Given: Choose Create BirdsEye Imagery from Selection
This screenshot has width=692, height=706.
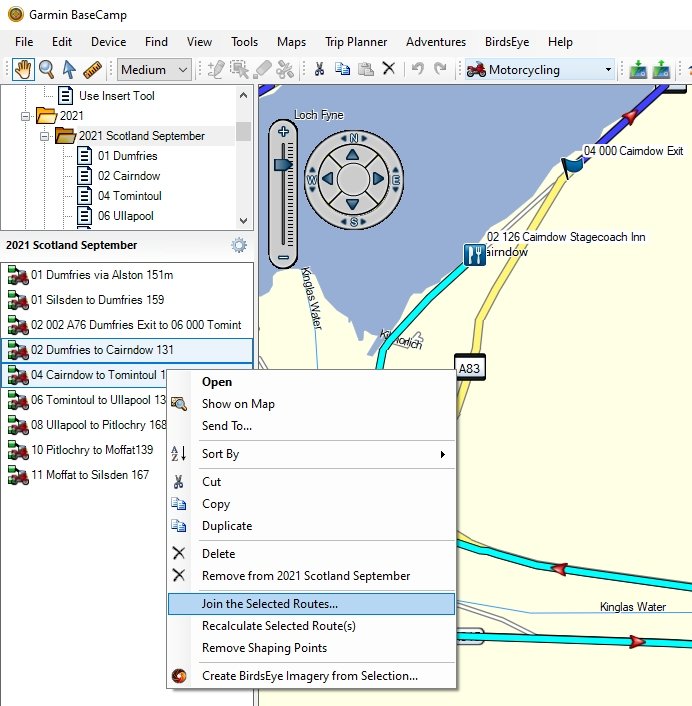Looking at the screenshot, I should click(312, 676).
